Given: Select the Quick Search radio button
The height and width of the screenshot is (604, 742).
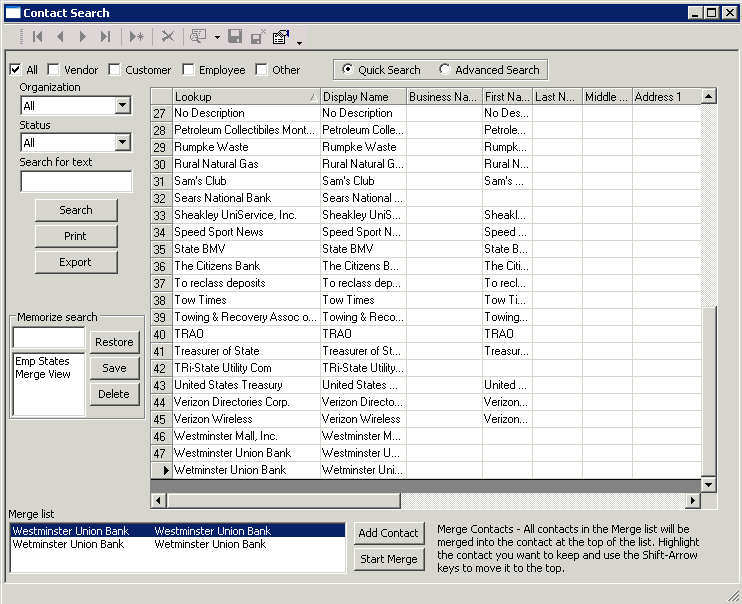Looking at the screenshot, I should click(347, 69).
